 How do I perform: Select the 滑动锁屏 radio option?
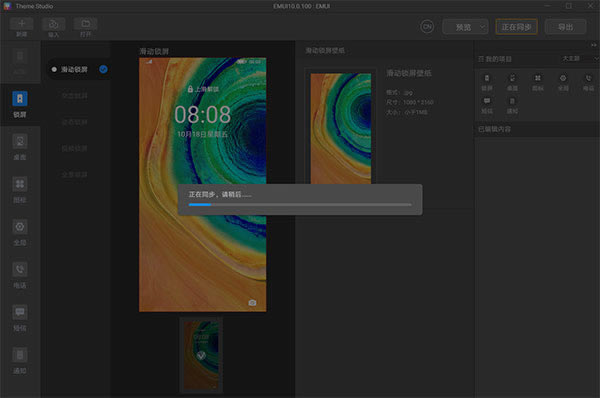54,69
